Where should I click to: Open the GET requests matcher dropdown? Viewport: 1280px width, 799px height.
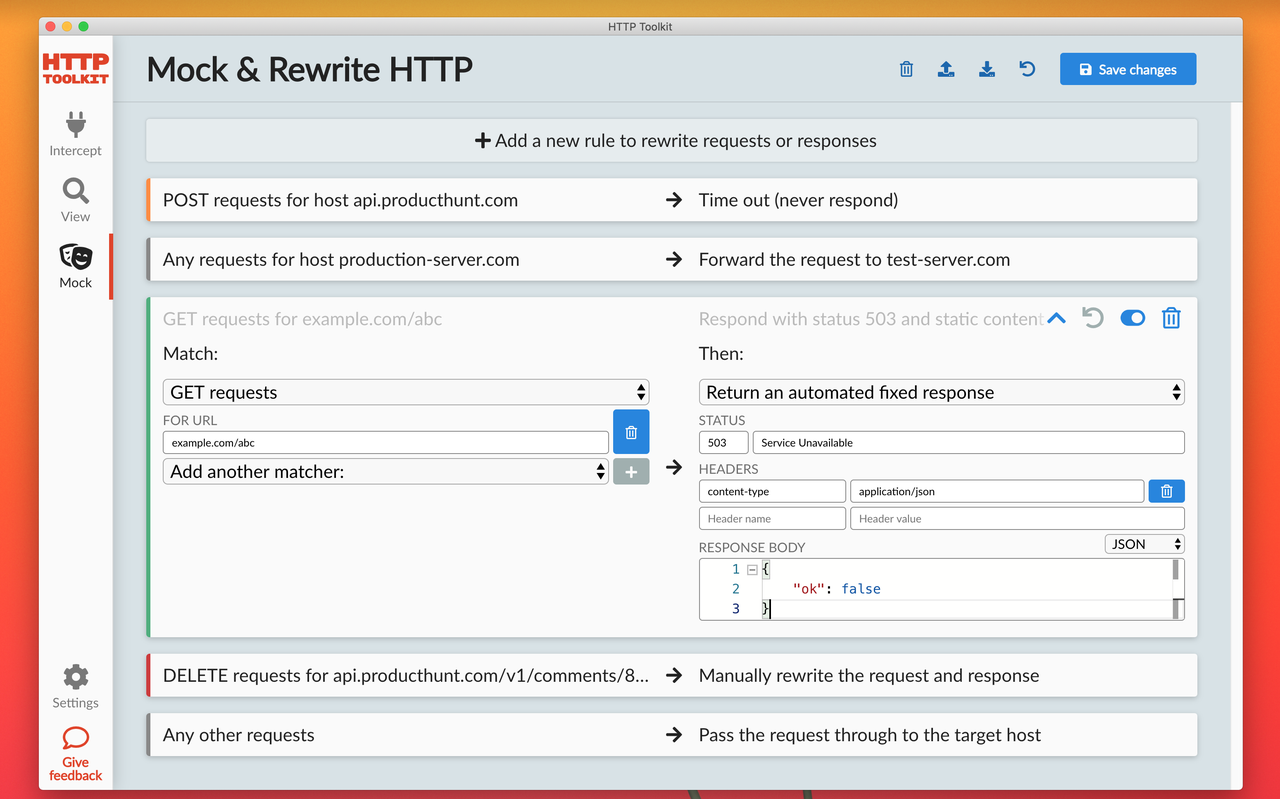(x=405, y=392)
